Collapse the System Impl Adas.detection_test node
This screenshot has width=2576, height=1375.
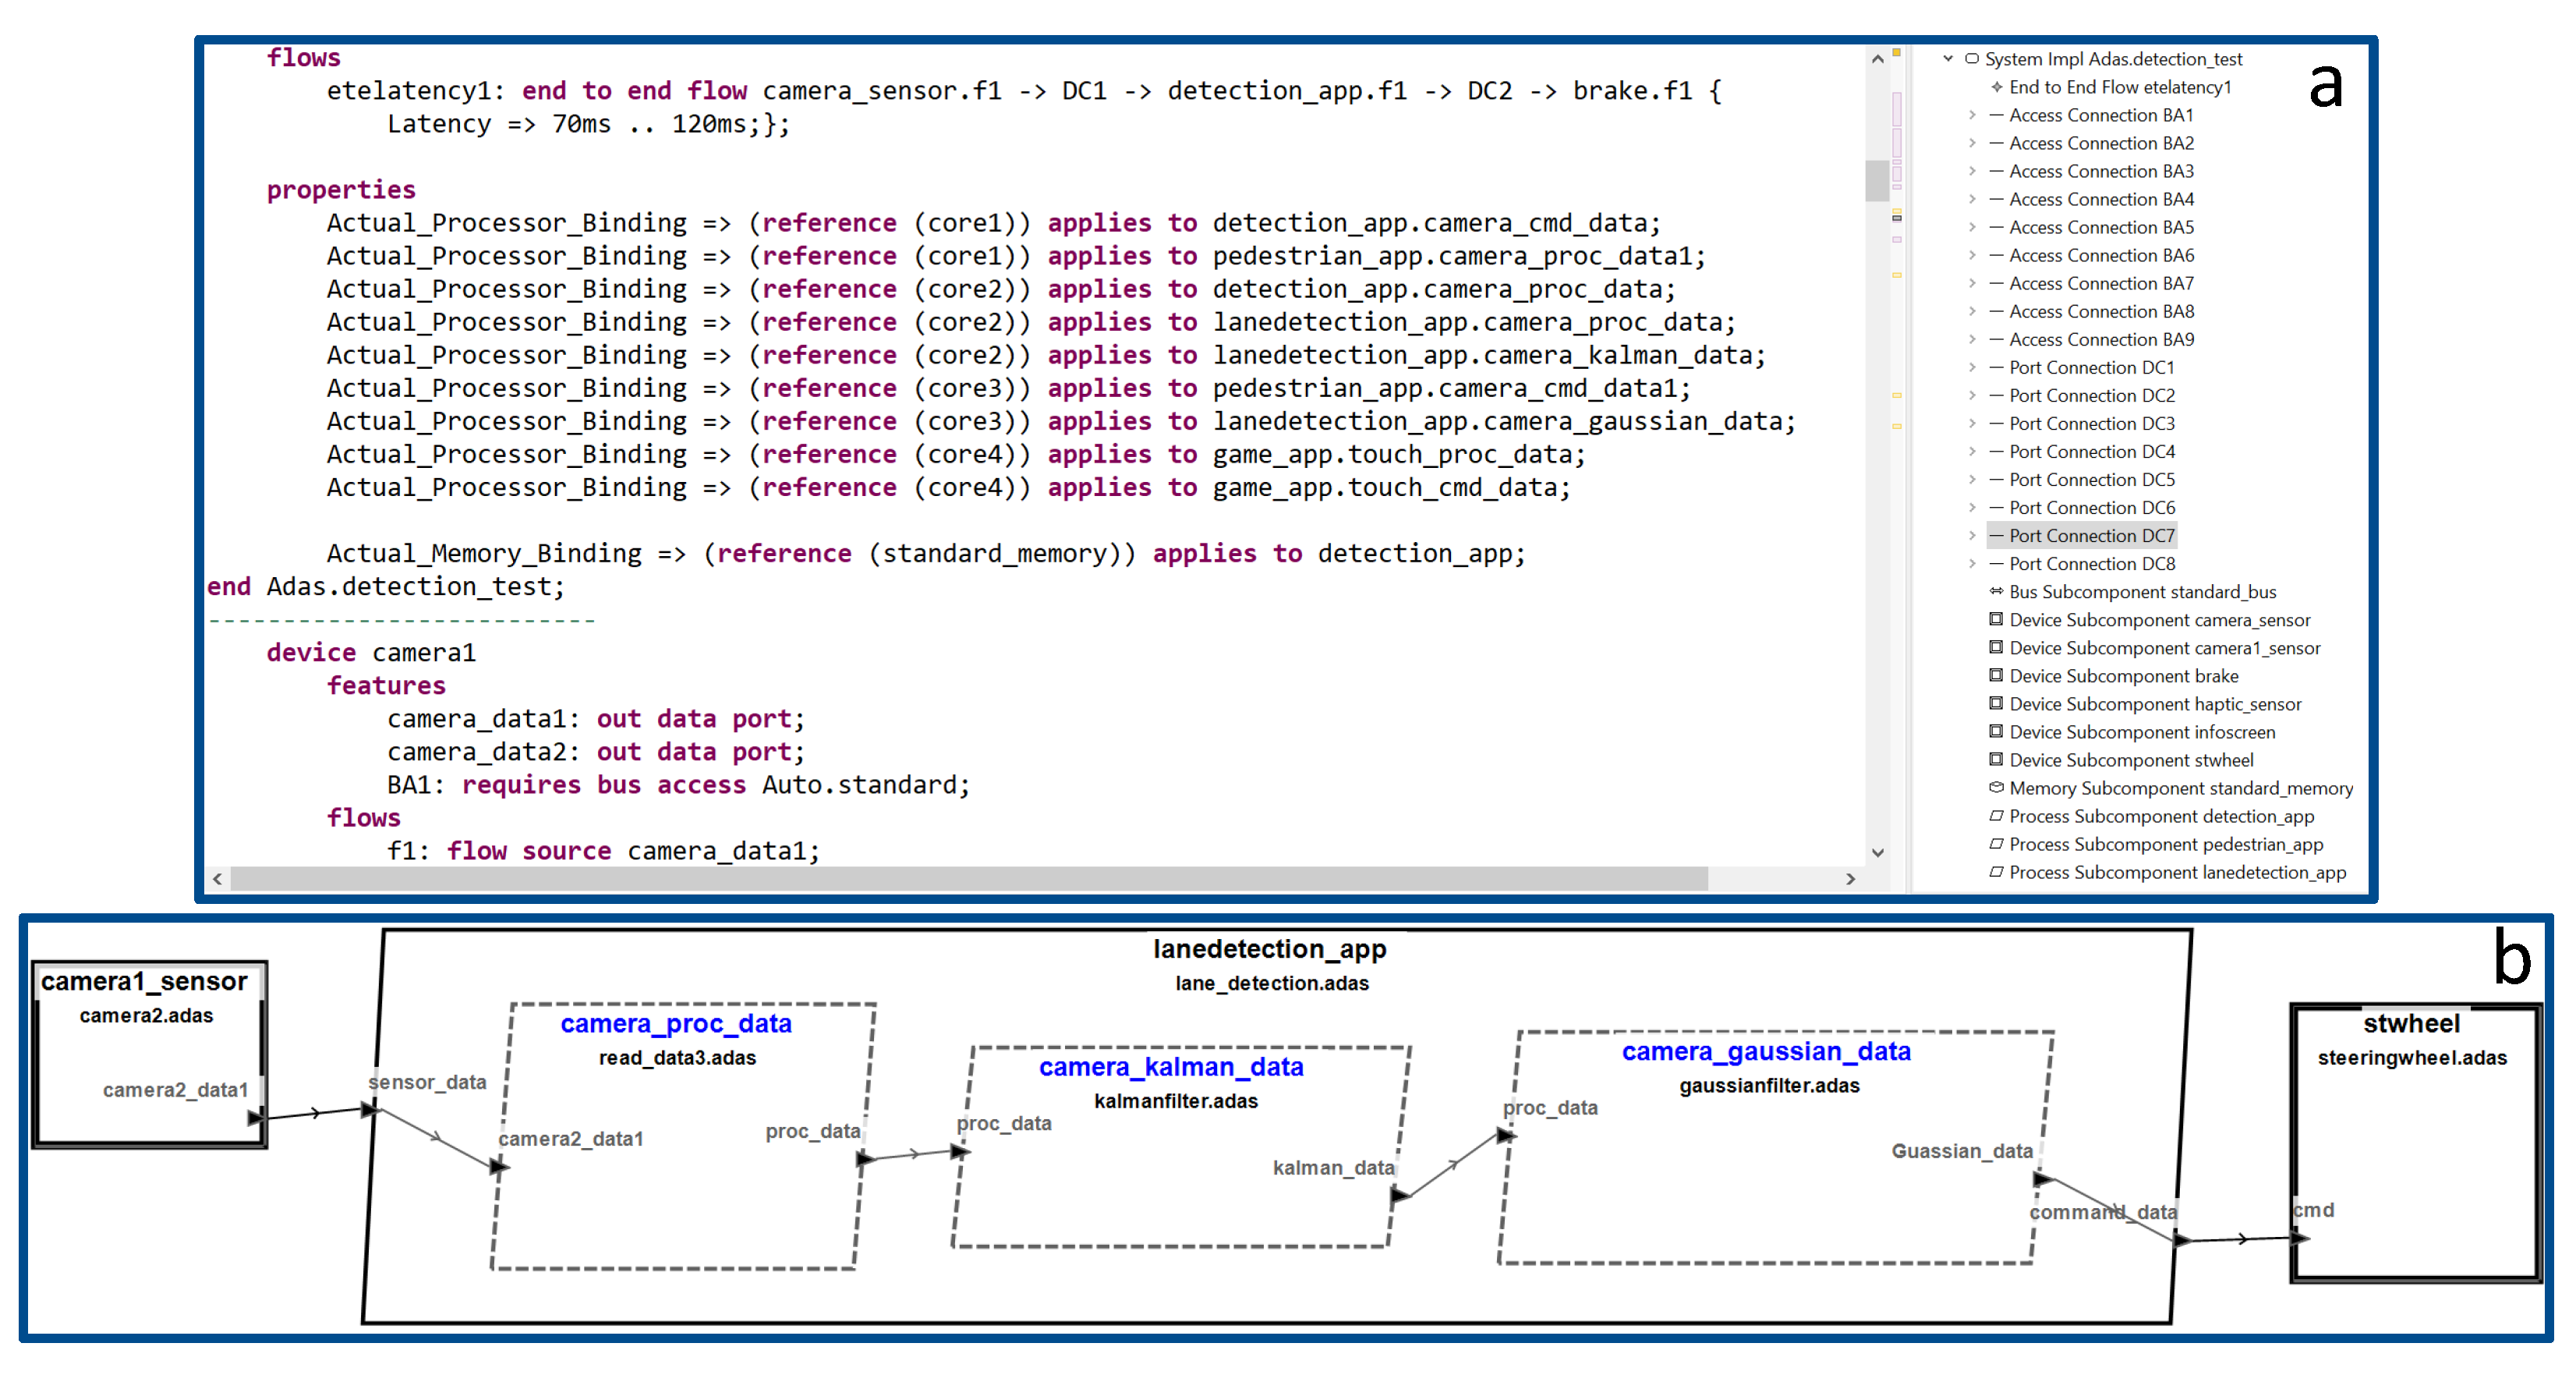click(1948, 59)
